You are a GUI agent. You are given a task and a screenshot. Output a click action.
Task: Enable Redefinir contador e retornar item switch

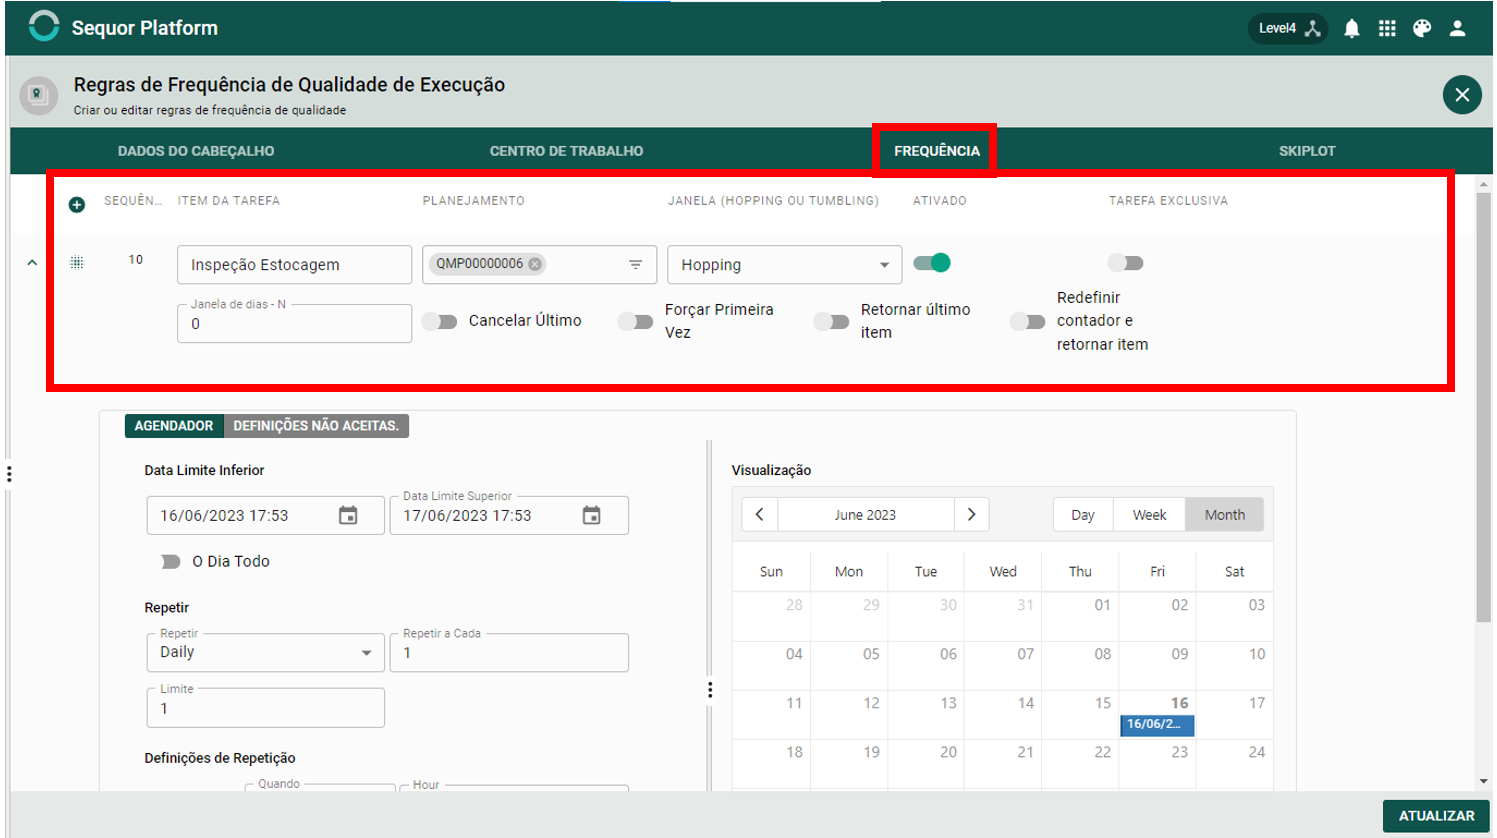coord(1027,321)
